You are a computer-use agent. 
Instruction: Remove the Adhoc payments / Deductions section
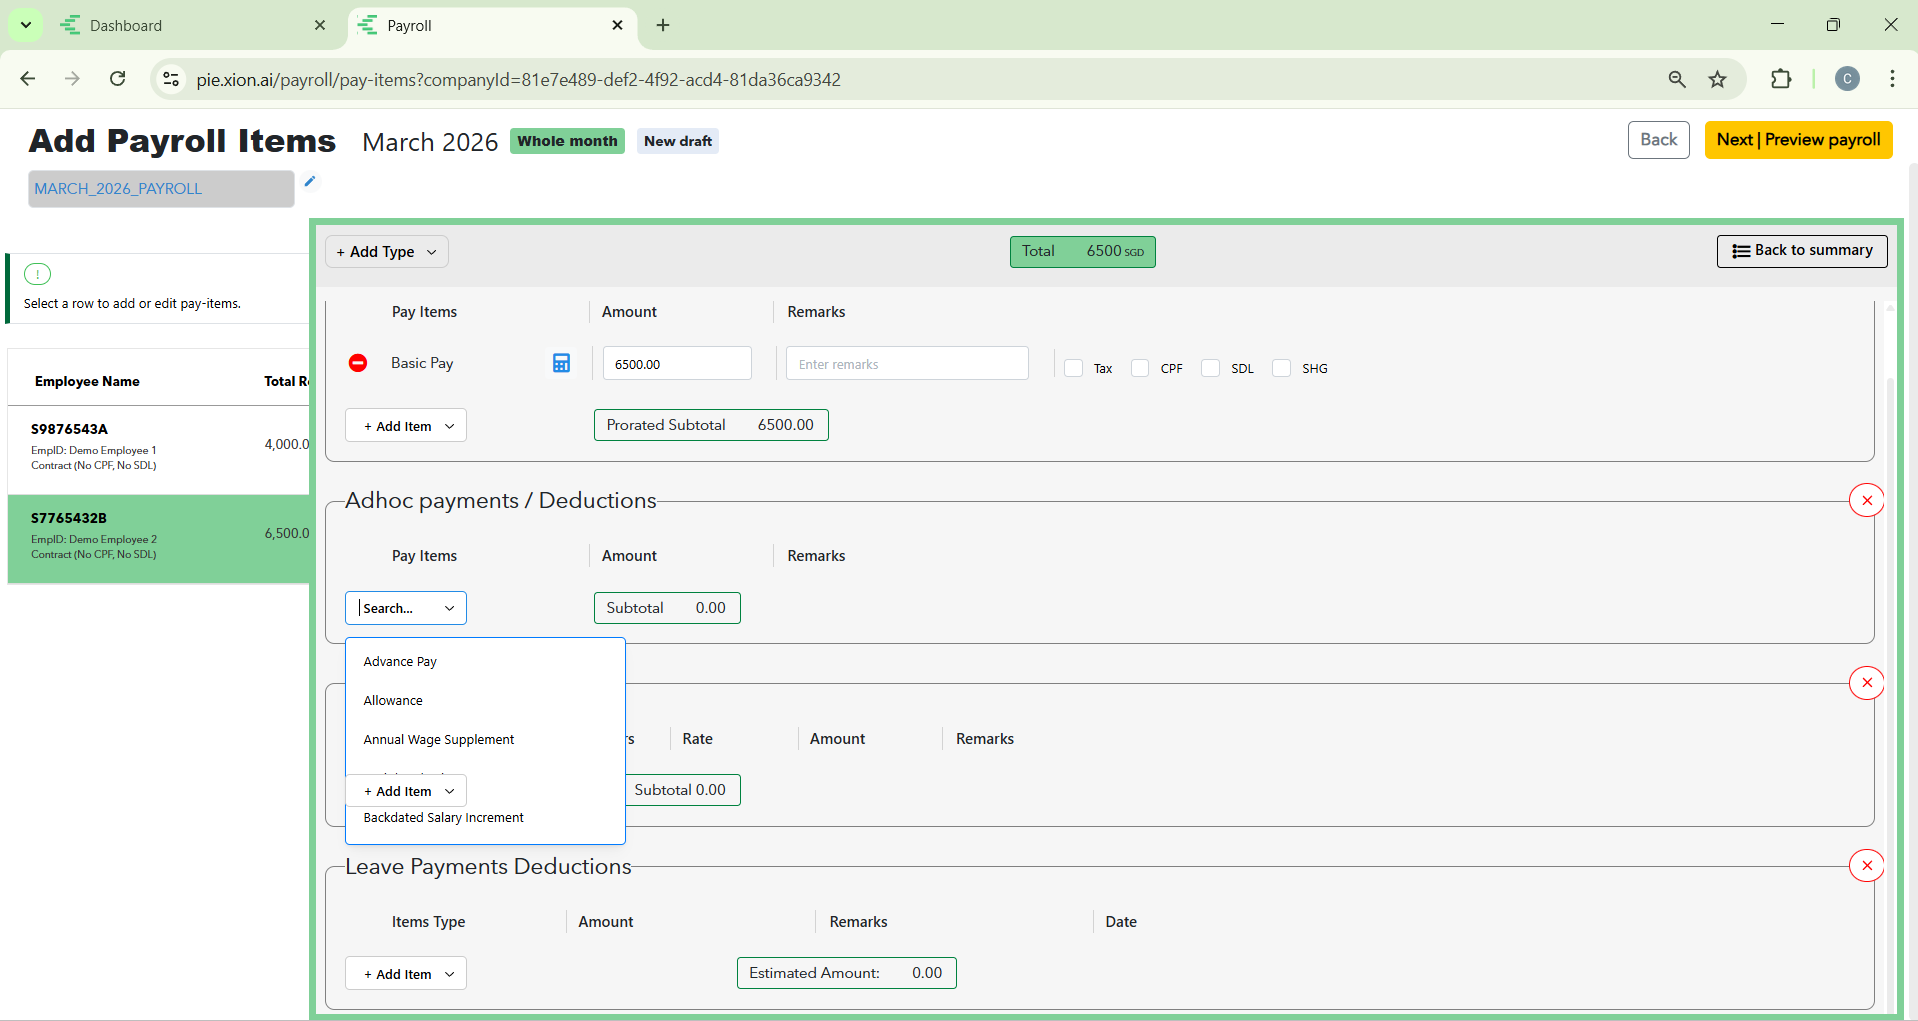click(1866, 500)
